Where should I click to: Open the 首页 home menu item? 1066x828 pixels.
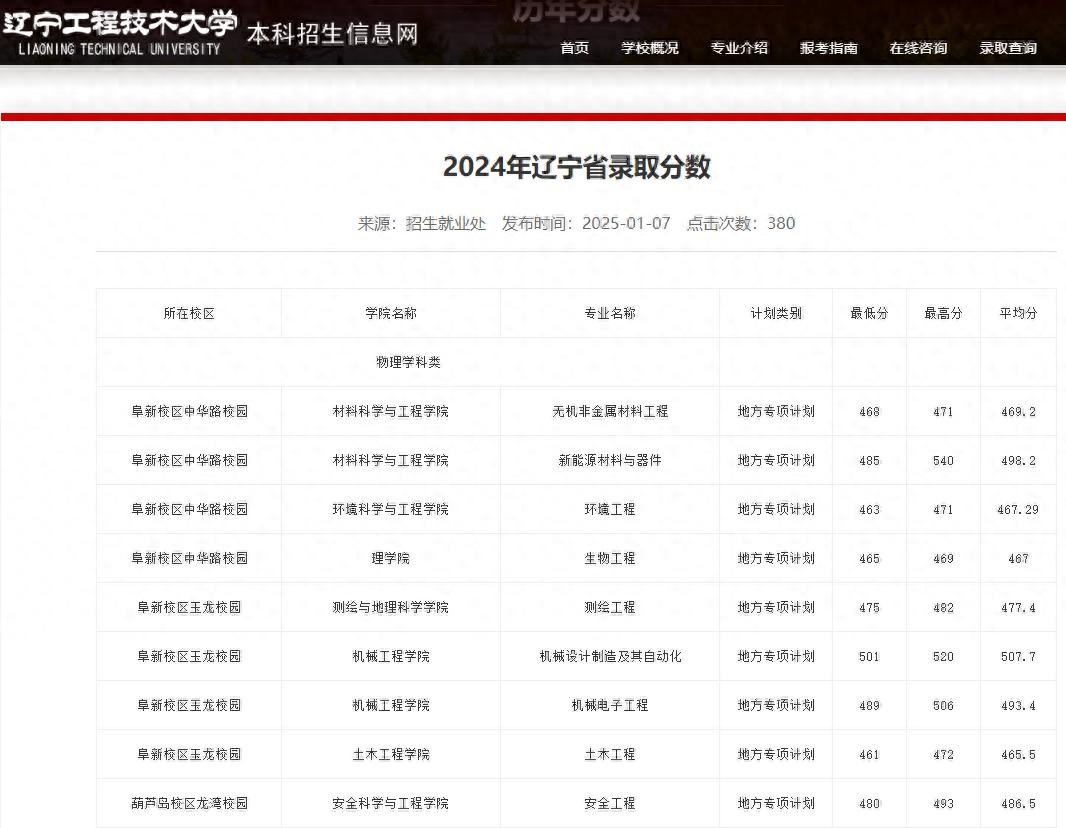point(574,48)
